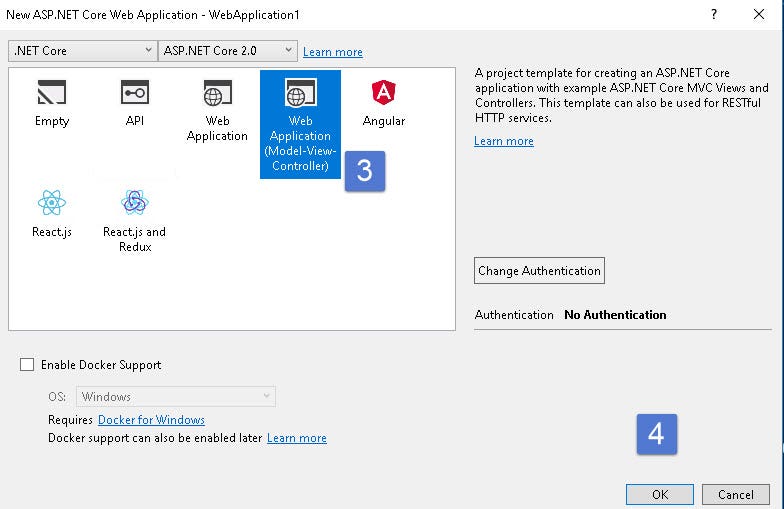This screenshot has width=784, height=509.
Task: Click the template description paragraph
Action: tap(622, 96)
